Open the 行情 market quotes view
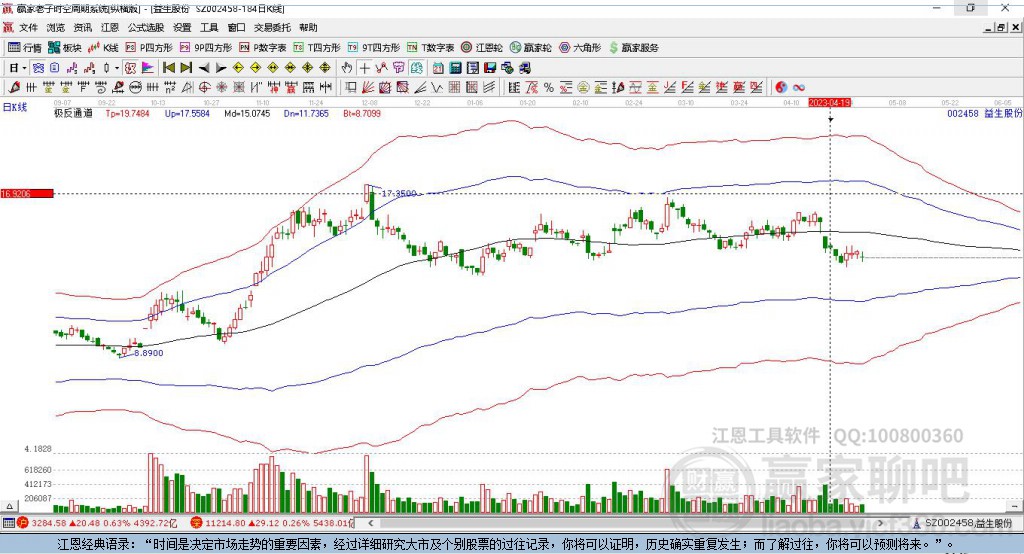The height and width of the screenshot is (554, 1024). 25,48
